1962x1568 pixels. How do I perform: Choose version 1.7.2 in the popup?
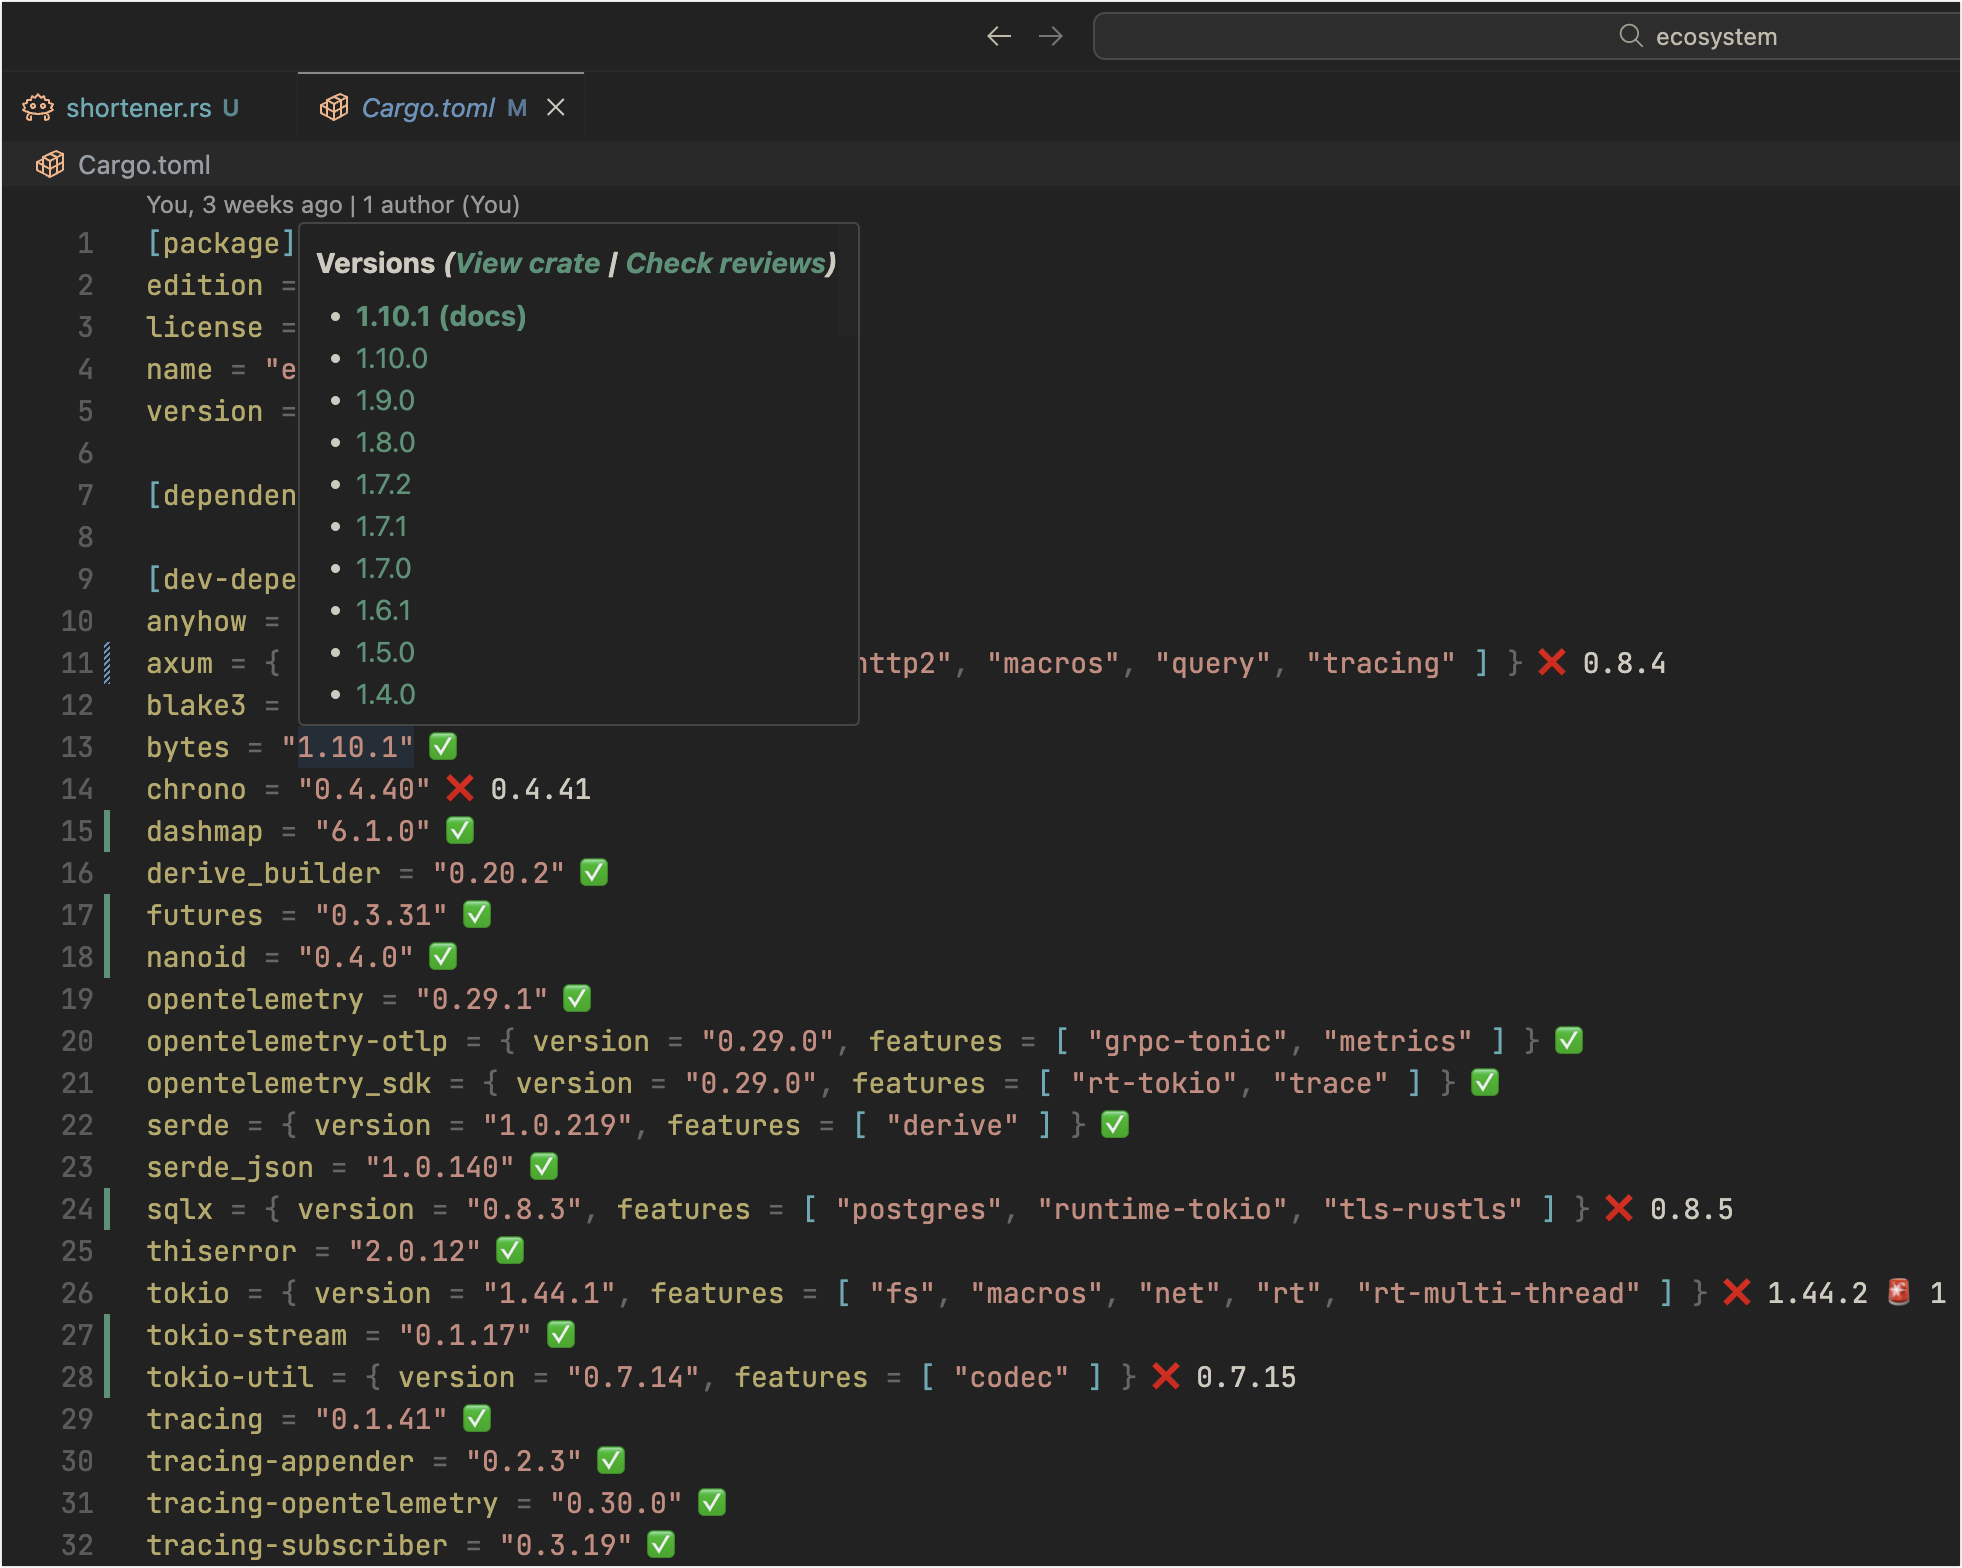pyautogui.click(x=383, y=484)
